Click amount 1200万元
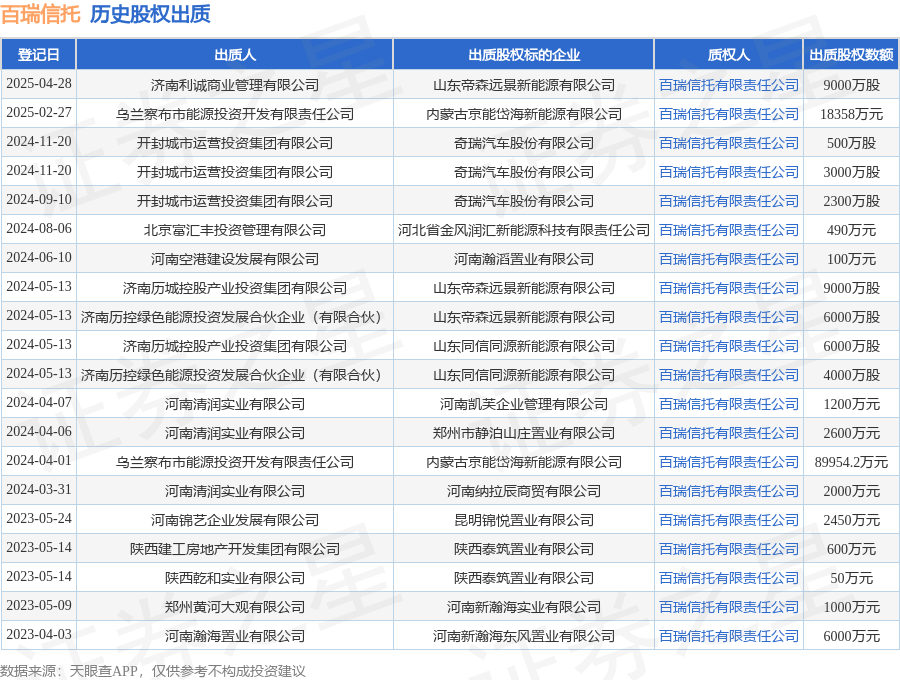 pyautogui.click(x=851, y=404)
